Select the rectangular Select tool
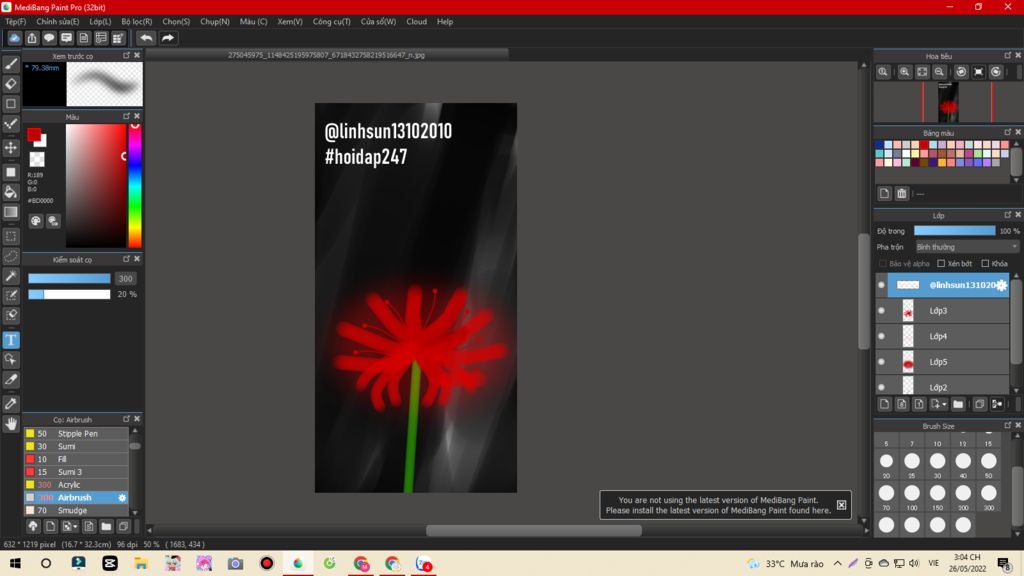 pyautogui.click(x=11, y=236)
